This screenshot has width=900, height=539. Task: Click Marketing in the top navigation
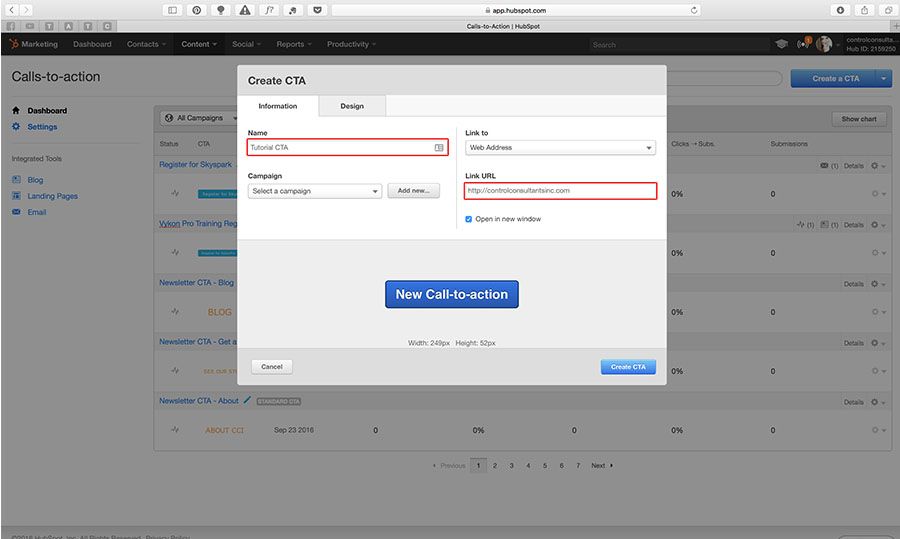click(x=39, y=44)
